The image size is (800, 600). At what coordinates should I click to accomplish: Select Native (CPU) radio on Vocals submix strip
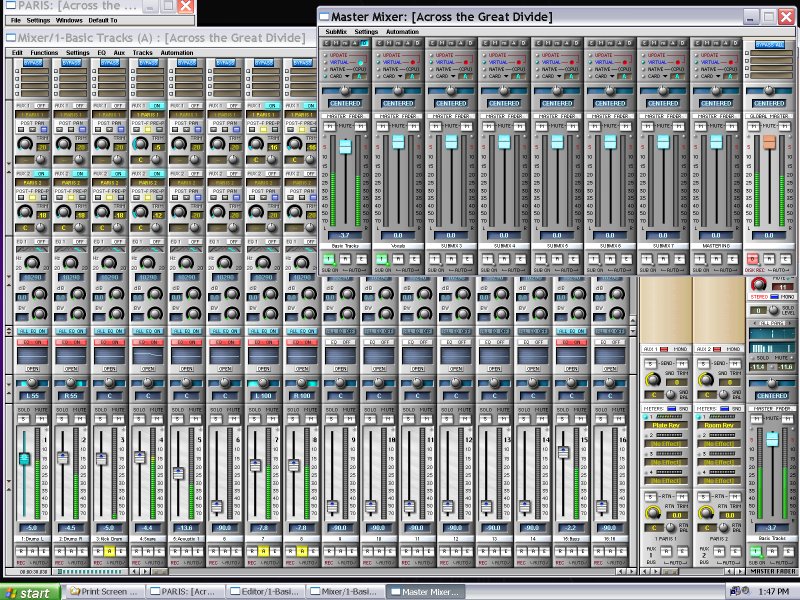pos(379,69)
